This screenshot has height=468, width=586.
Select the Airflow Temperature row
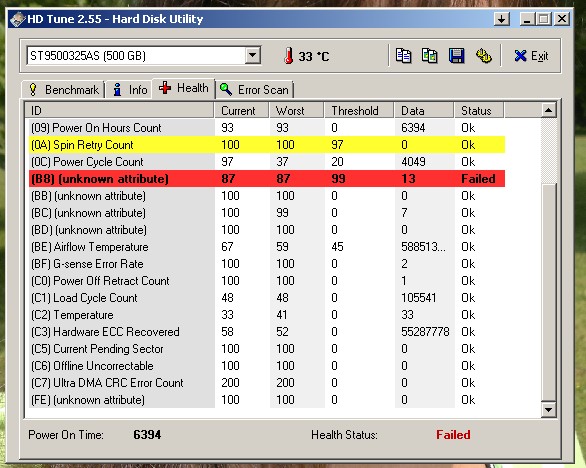pyautogui.click(x=267, y=247)
